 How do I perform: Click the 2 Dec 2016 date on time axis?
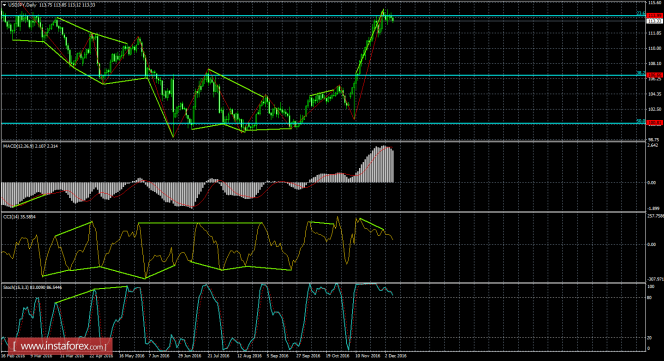pyautogui.click(x=396, y=356)
